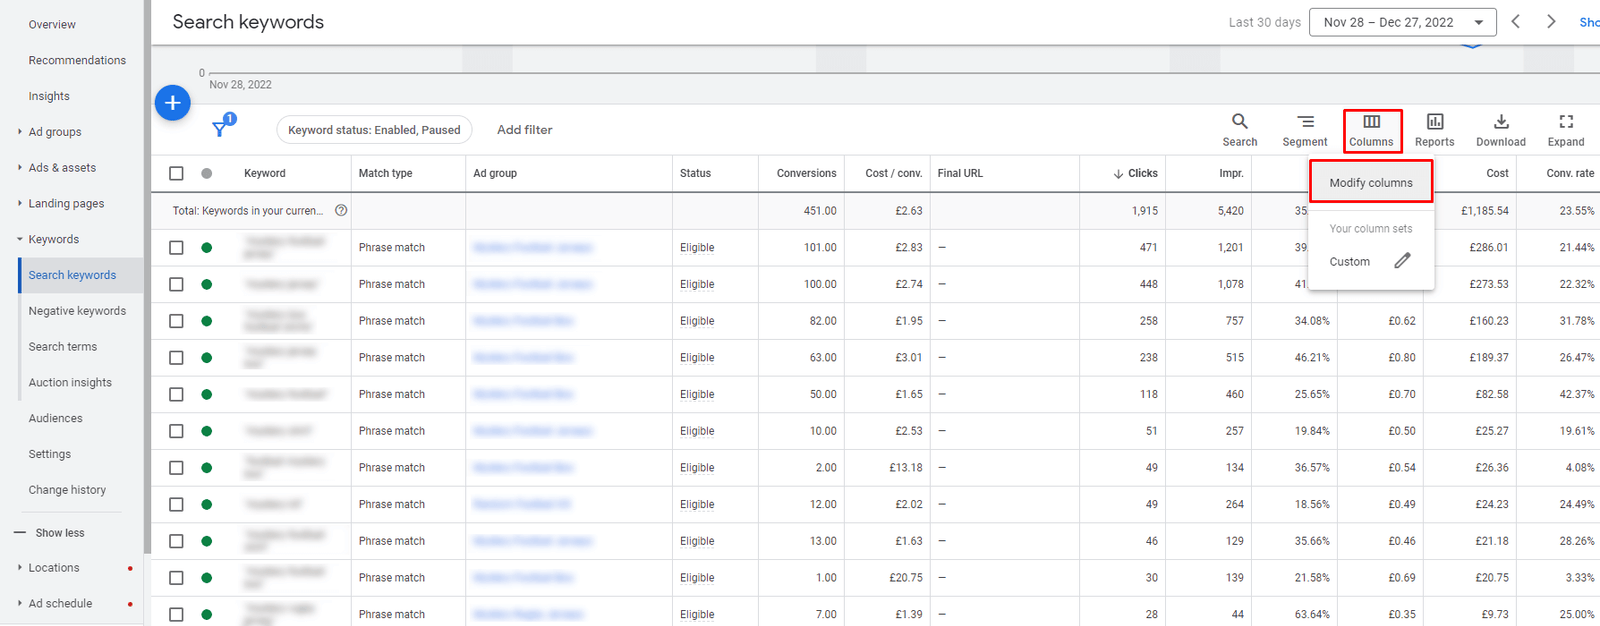Open Settings in sidebar
This screenshot has height=626, width=1600.
(49, 455)
